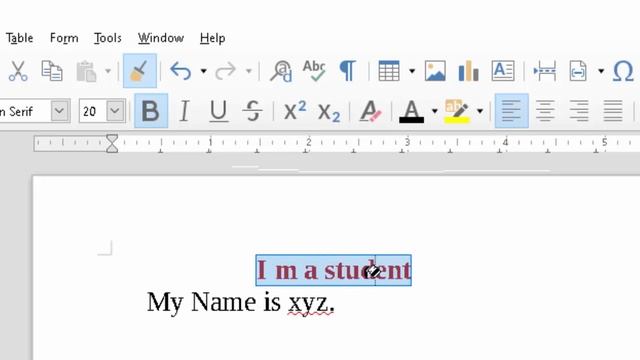Click the misspelled word 'xyz'
640x360 pixels.
point(308,304)
